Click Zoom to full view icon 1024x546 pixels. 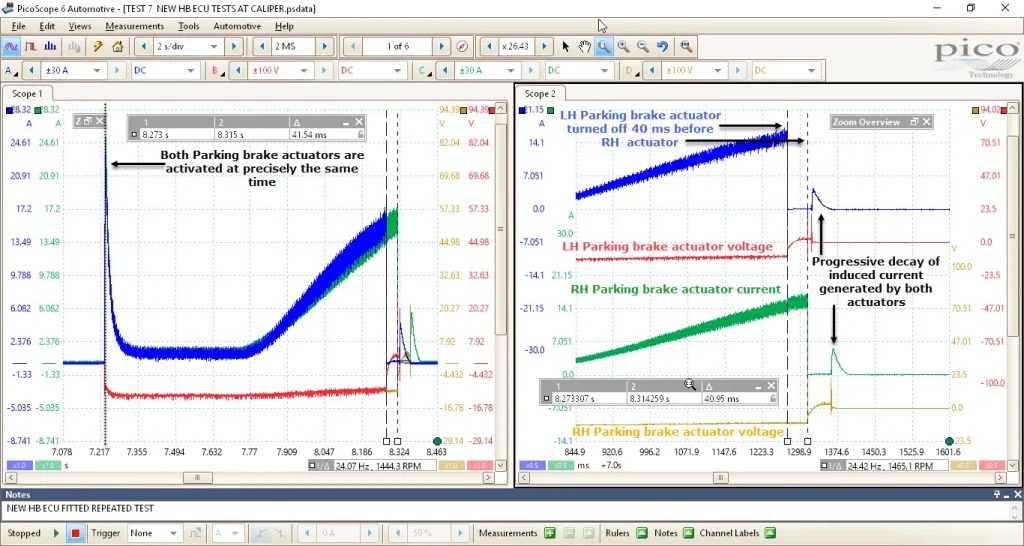coord(686,46)
